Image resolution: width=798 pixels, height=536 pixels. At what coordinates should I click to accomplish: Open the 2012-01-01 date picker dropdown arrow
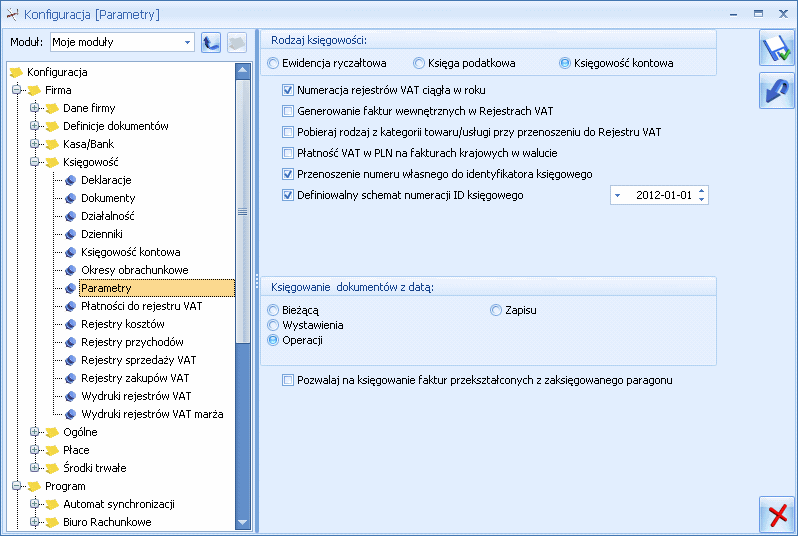618,195
